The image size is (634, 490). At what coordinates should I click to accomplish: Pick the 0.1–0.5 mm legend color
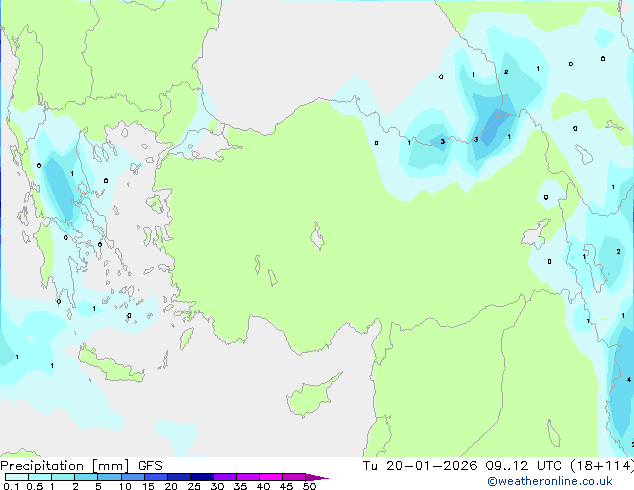tap(17, 477)
